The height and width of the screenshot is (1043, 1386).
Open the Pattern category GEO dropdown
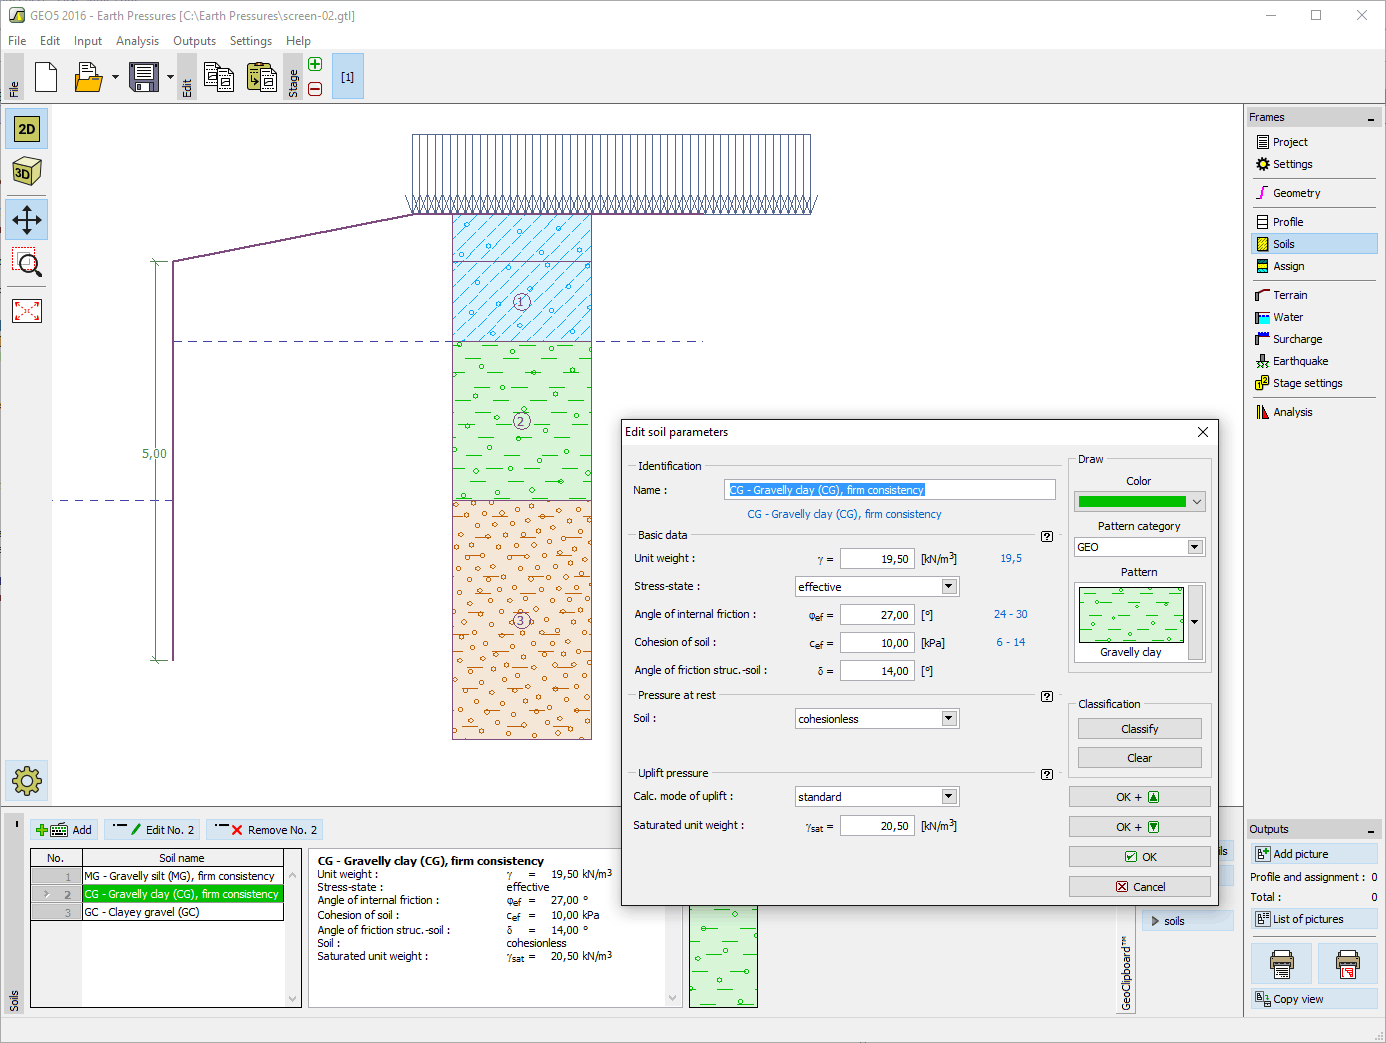pyautogui.click(x=1194, y=547)
